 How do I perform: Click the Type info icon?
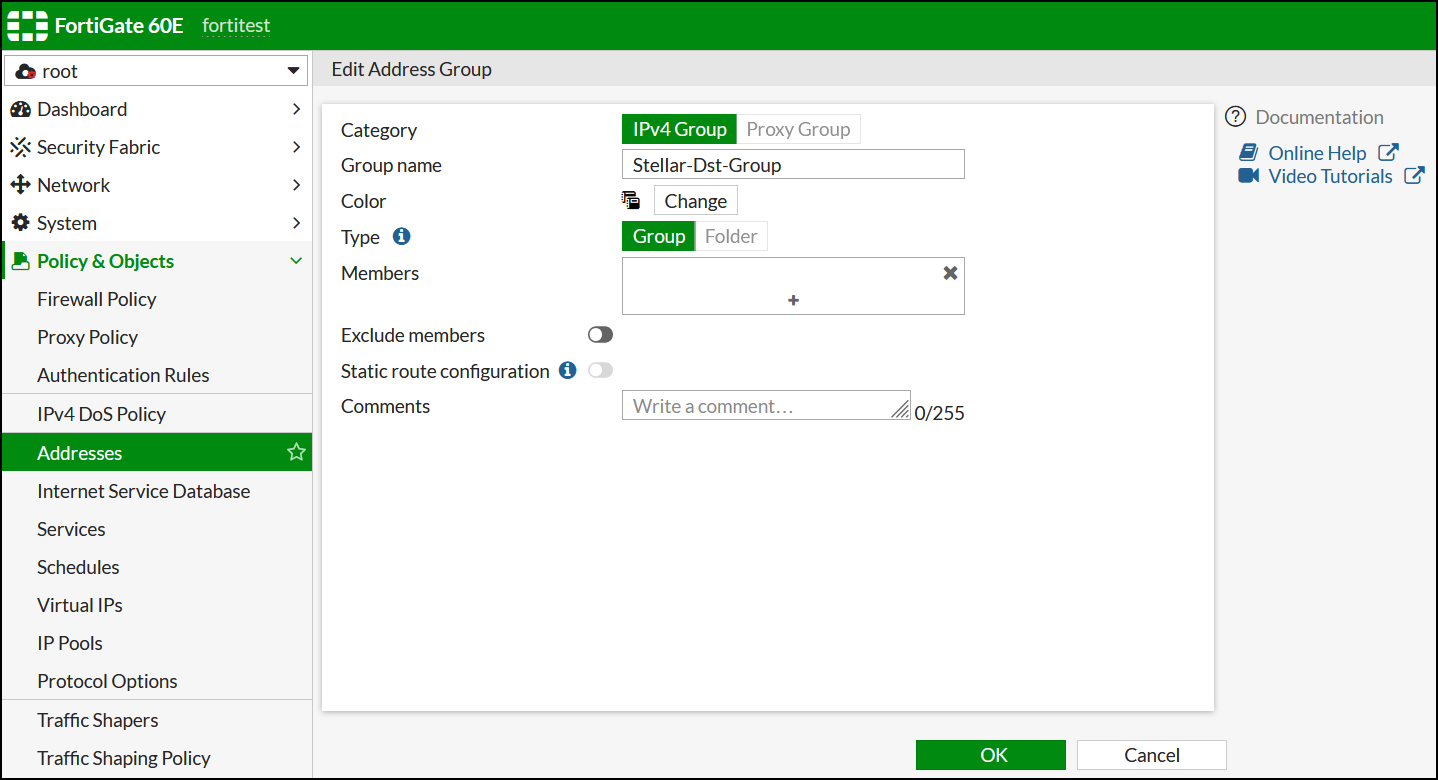401,237
